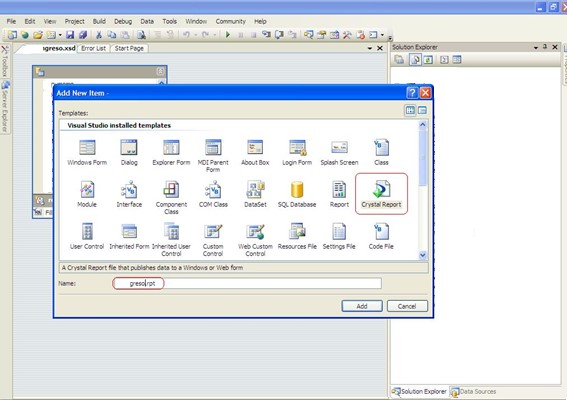
Task: Pick the User Control template
Action: click(87, 236)
